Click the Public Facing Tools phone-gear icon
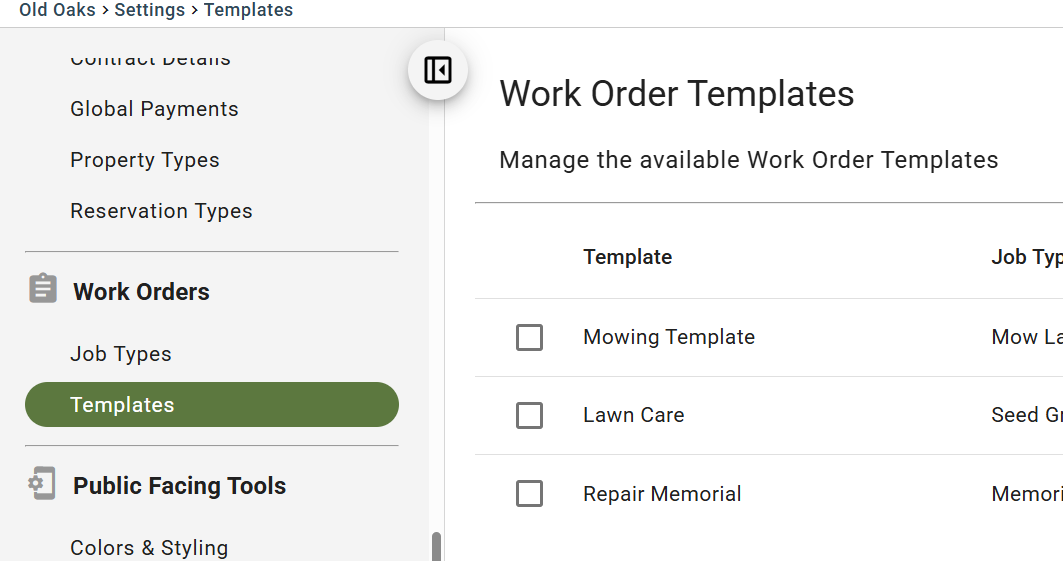1063x561 pixels. (x=42, y=483)
